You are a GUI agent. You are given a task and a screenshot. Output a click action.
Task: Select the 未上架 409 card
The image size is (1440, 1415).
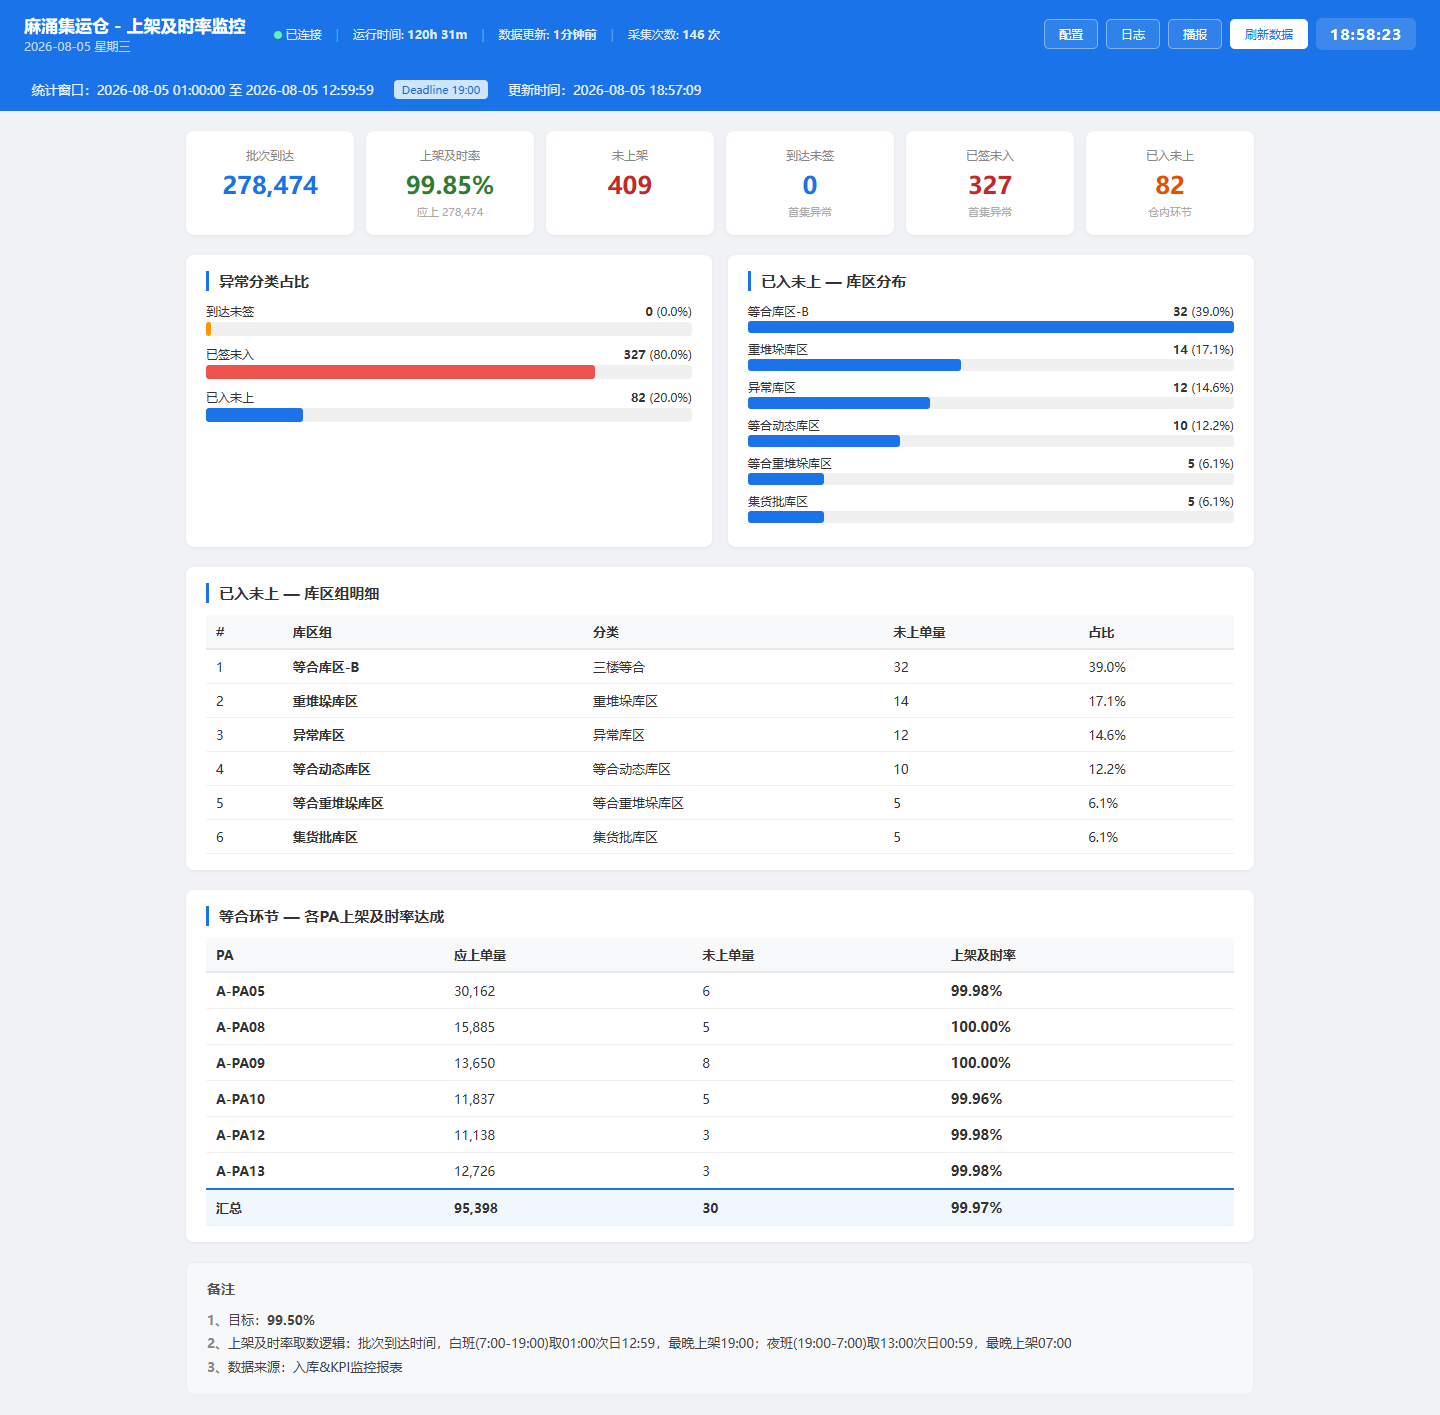point(630,183)
